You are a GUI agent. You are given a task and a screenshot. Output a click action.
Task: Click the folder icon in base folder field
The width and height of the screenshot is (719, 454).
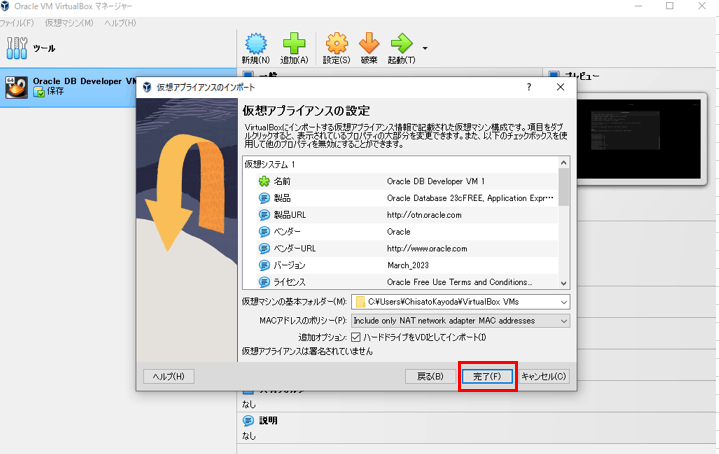click(x=360, y=302)
